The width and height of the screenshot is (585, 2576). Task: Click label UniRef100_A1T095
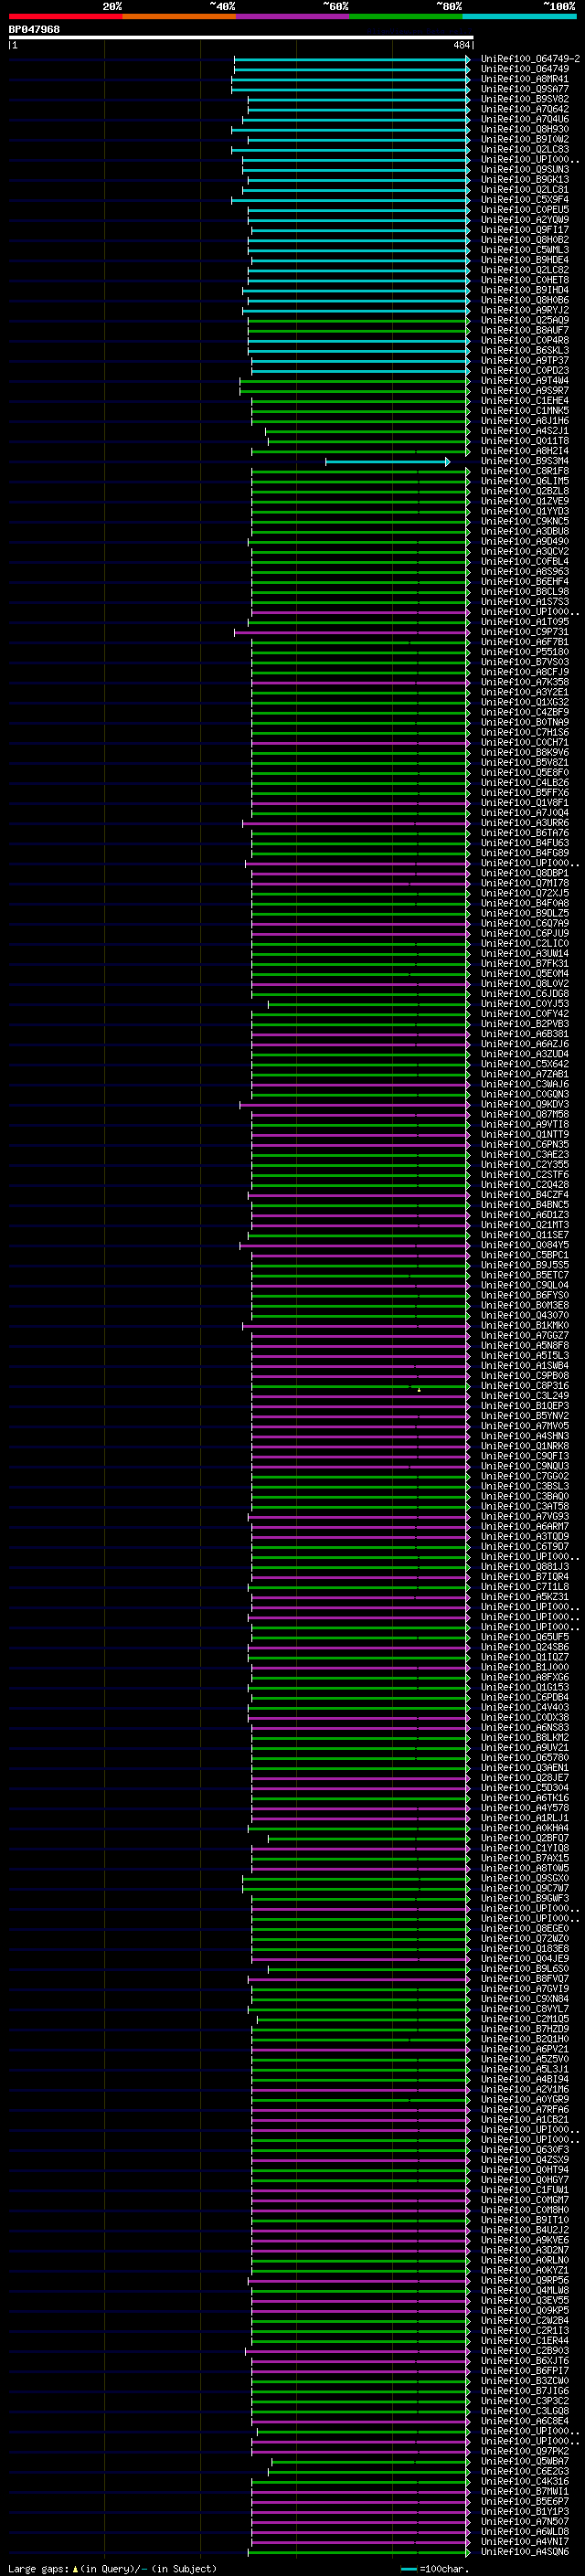click(525, 622)
